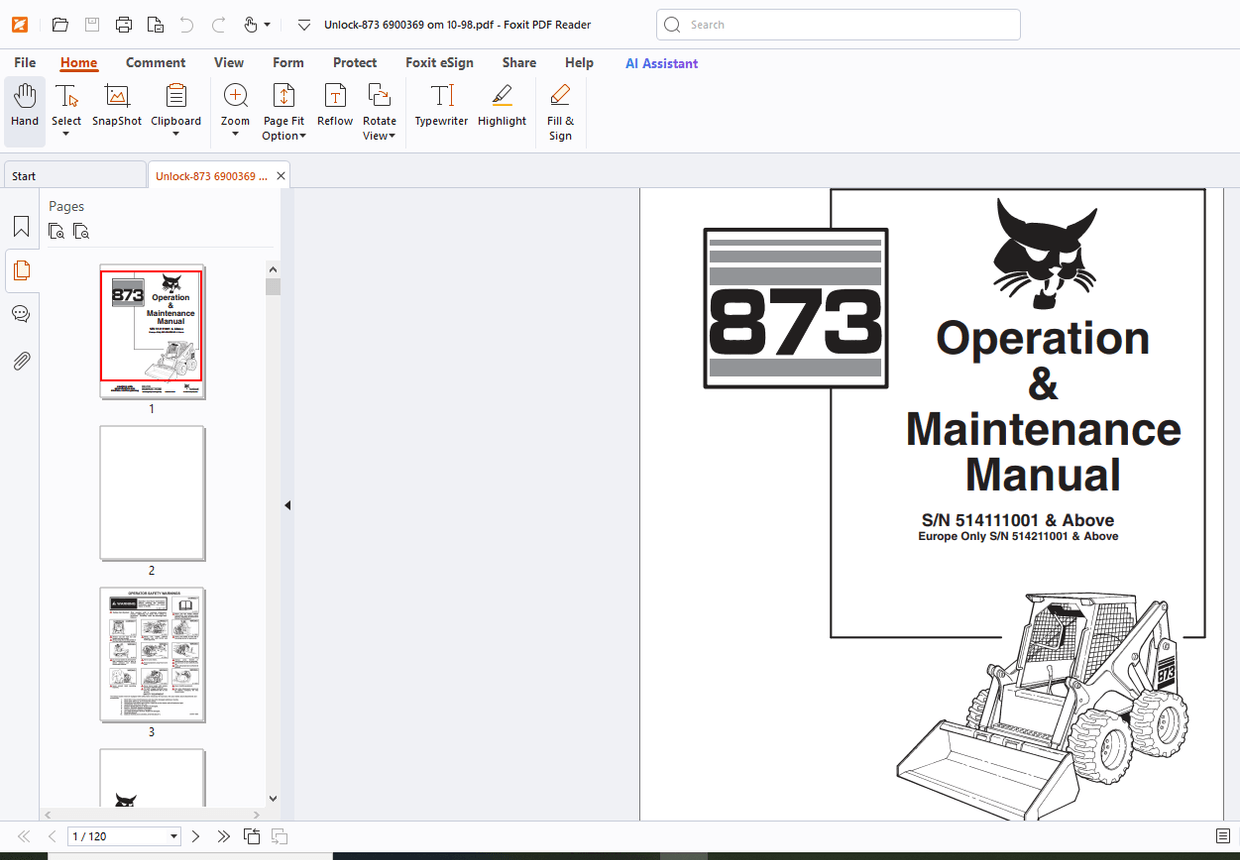The image size is (1240, 860).
Task: Expand the Zoom dropdown
Action: click(235, 134)
